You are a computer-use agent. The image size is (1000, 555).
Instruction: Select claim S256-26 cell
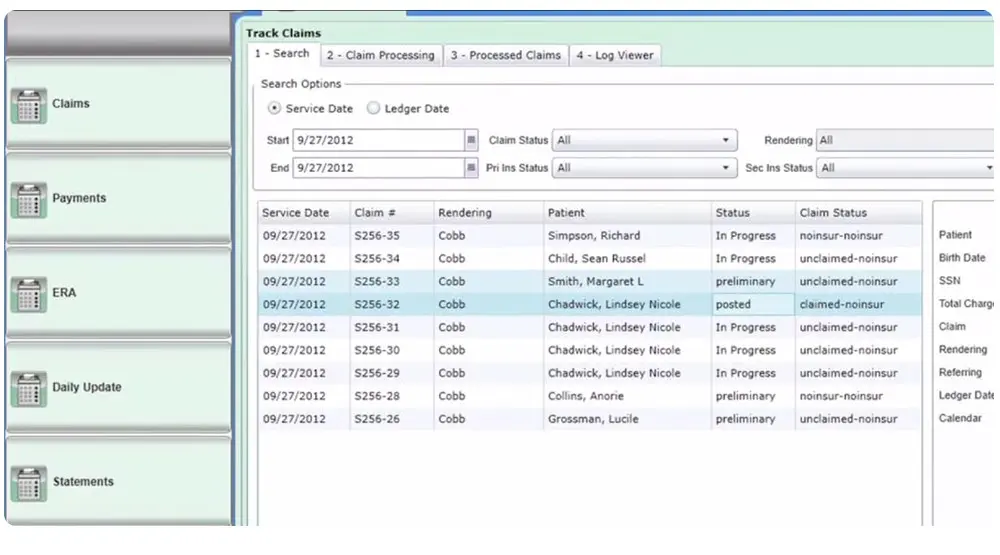(392, 419)
